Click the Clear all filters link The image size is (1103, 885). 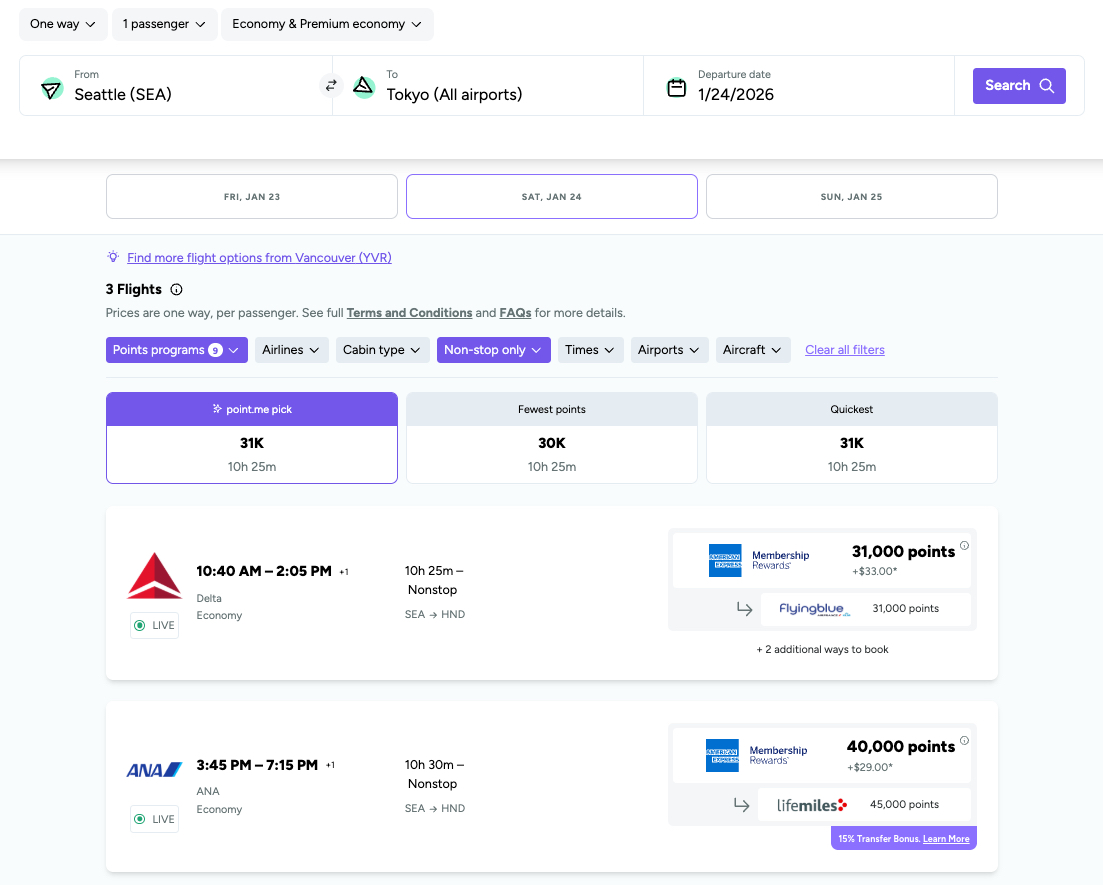click(x=844, y=349)
